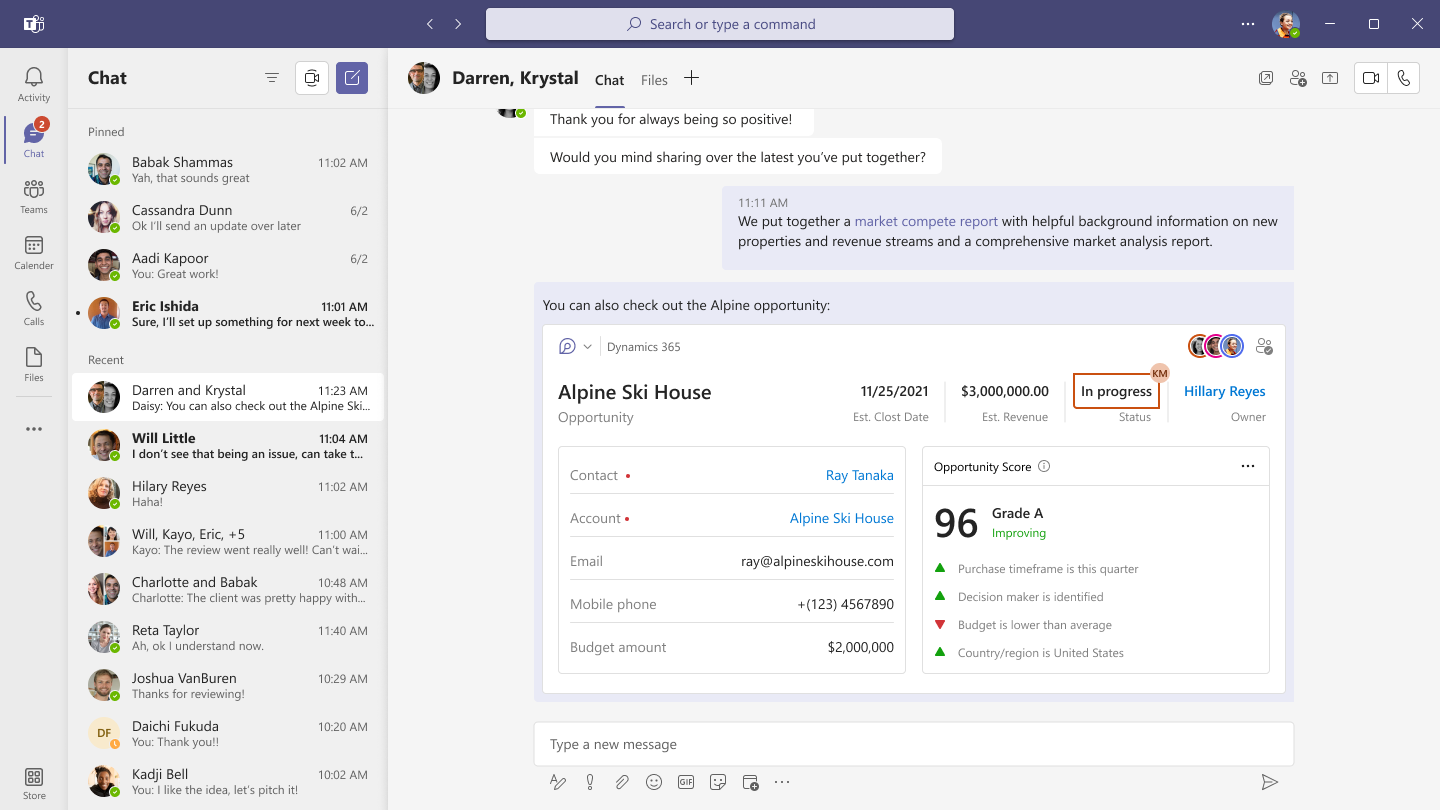Open the GIF picker in the message box
Screen dimensions: 1440x810
(x=686, y=782)
